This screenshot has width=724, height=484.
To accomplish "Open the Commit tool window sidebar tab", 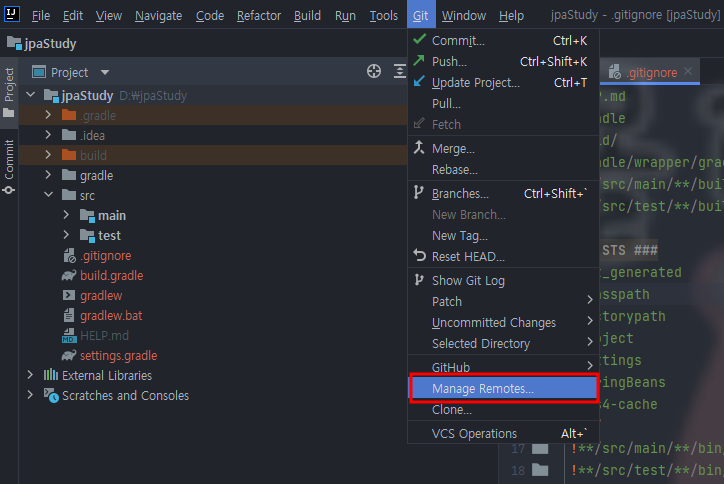I will tap(9, 166).
